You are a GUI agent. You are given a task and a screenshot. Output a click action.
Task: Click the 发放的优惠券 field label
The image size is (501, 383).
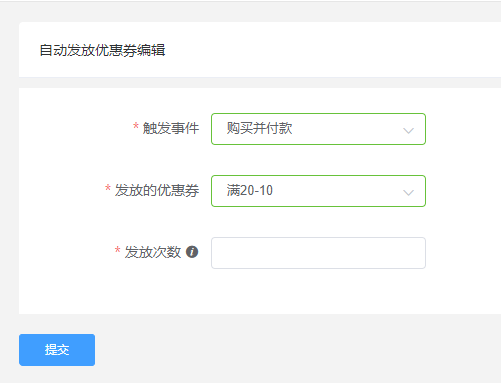157,190
